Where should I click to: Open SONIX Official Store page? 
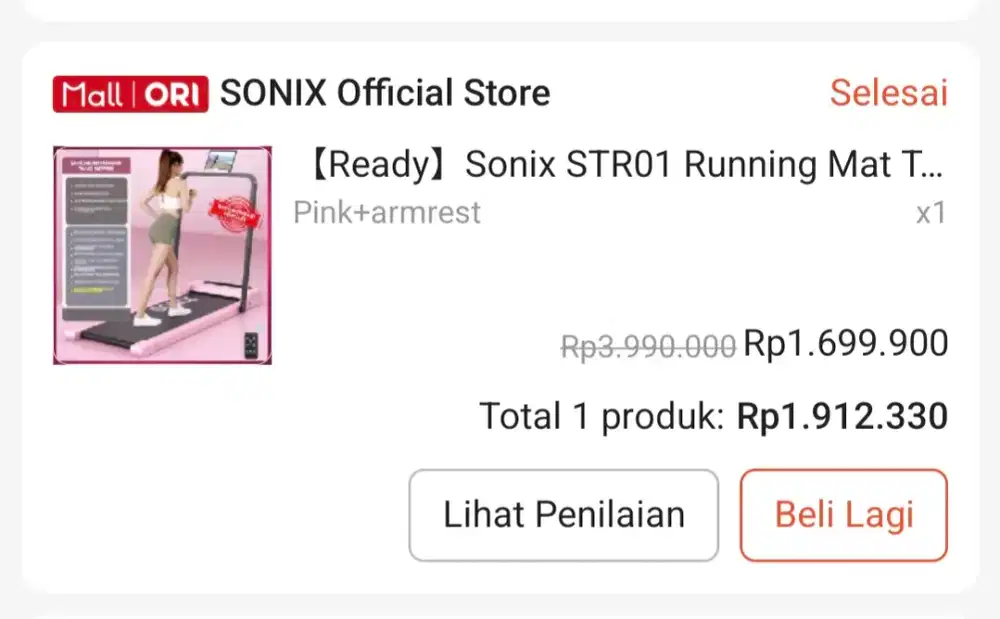[385, 94]
